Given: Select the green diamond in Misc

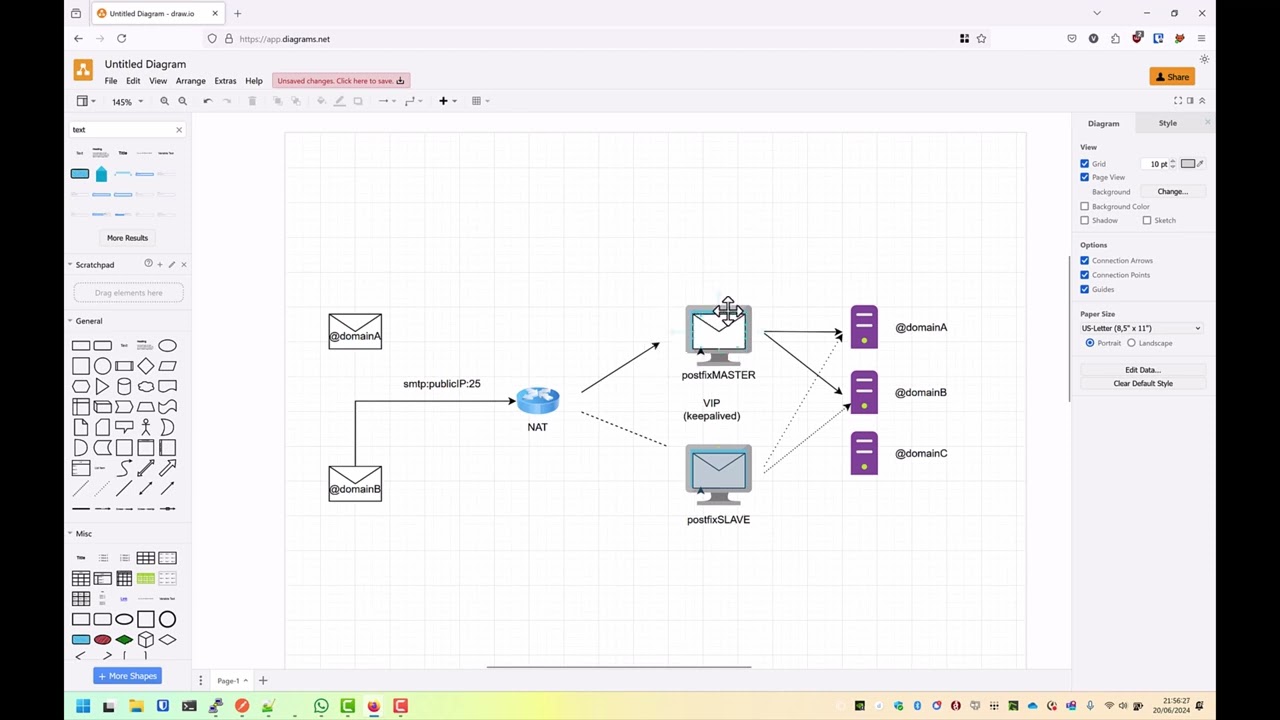Looking at the screenshot, I should point(124,640).
